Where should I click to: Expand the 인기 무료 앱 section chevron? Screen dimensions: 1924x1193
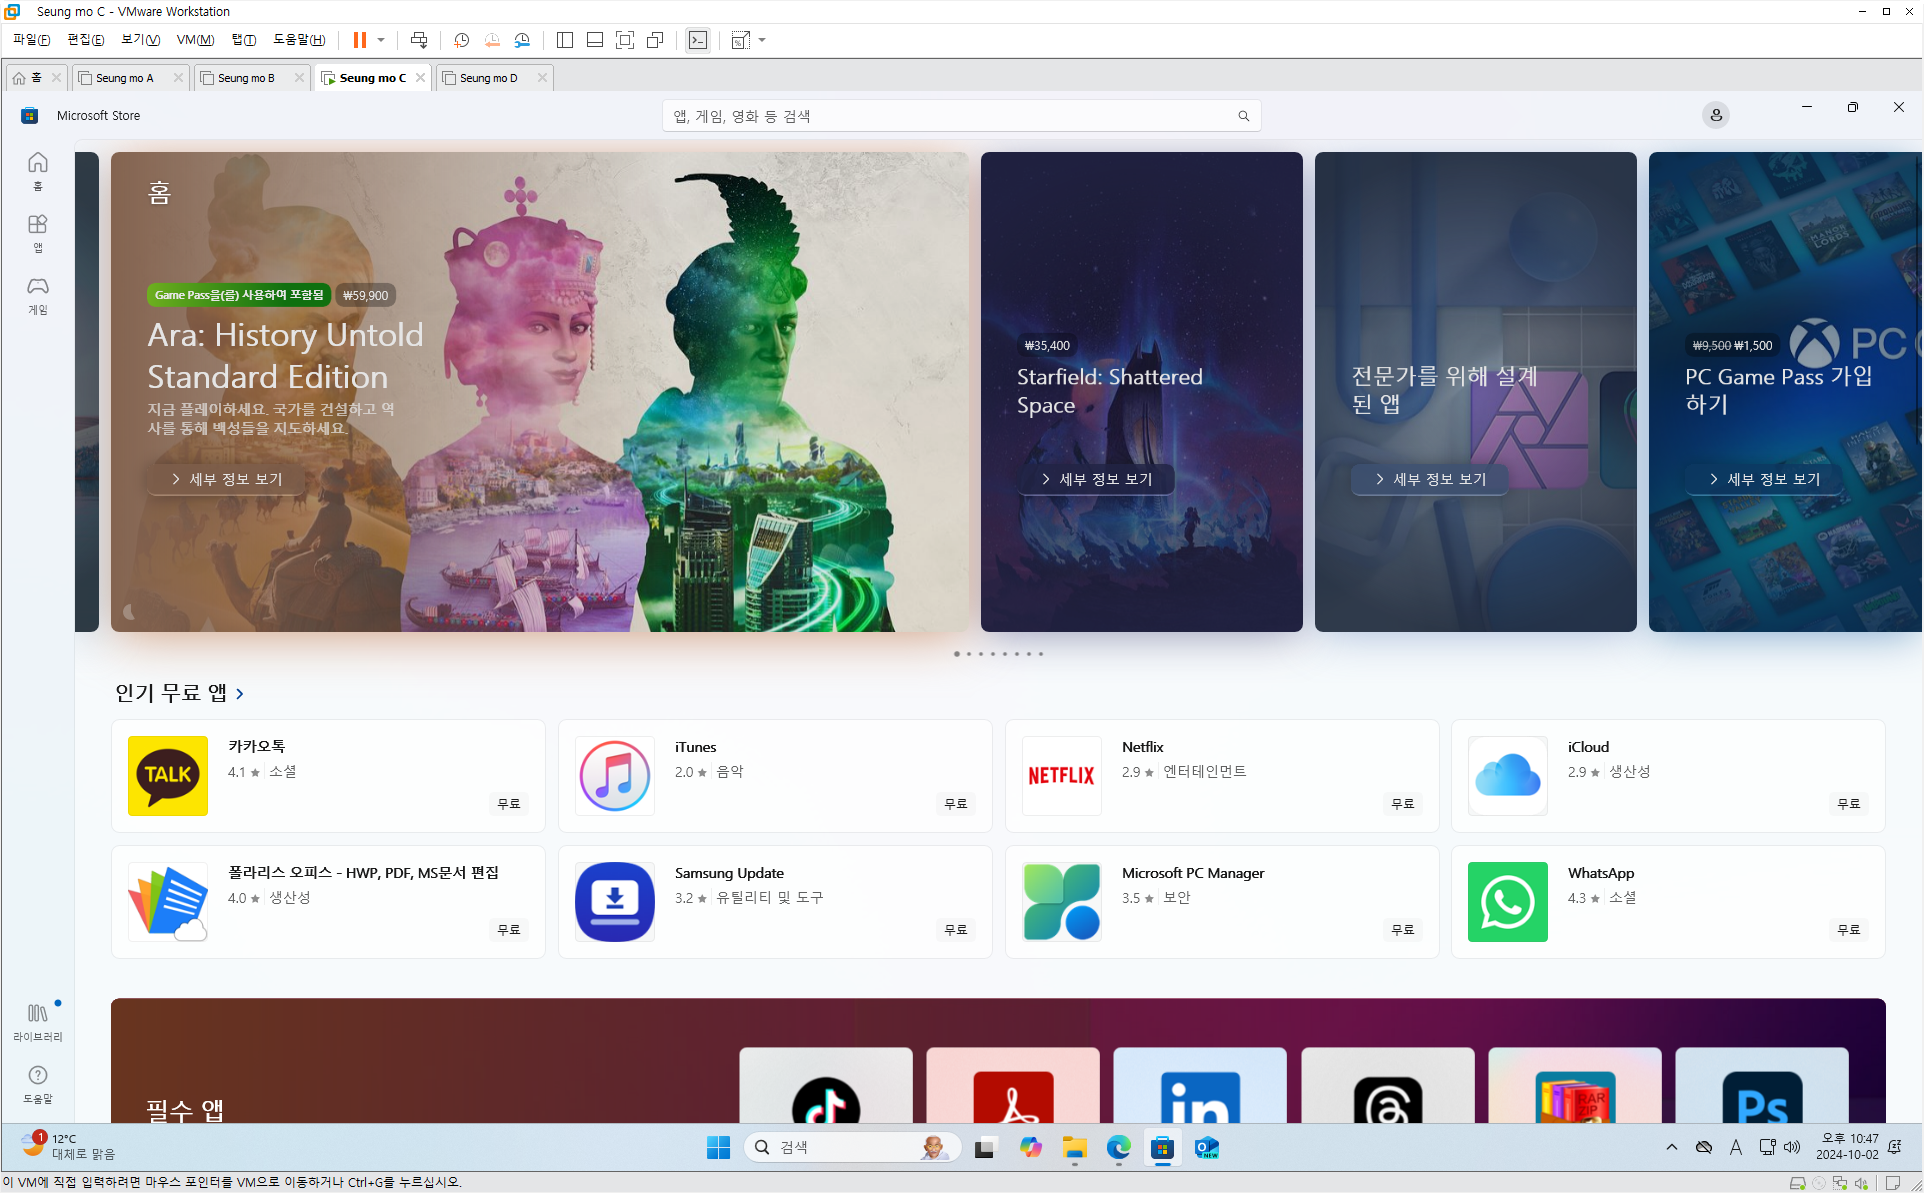pyautogui.click(x=240, y=693)
